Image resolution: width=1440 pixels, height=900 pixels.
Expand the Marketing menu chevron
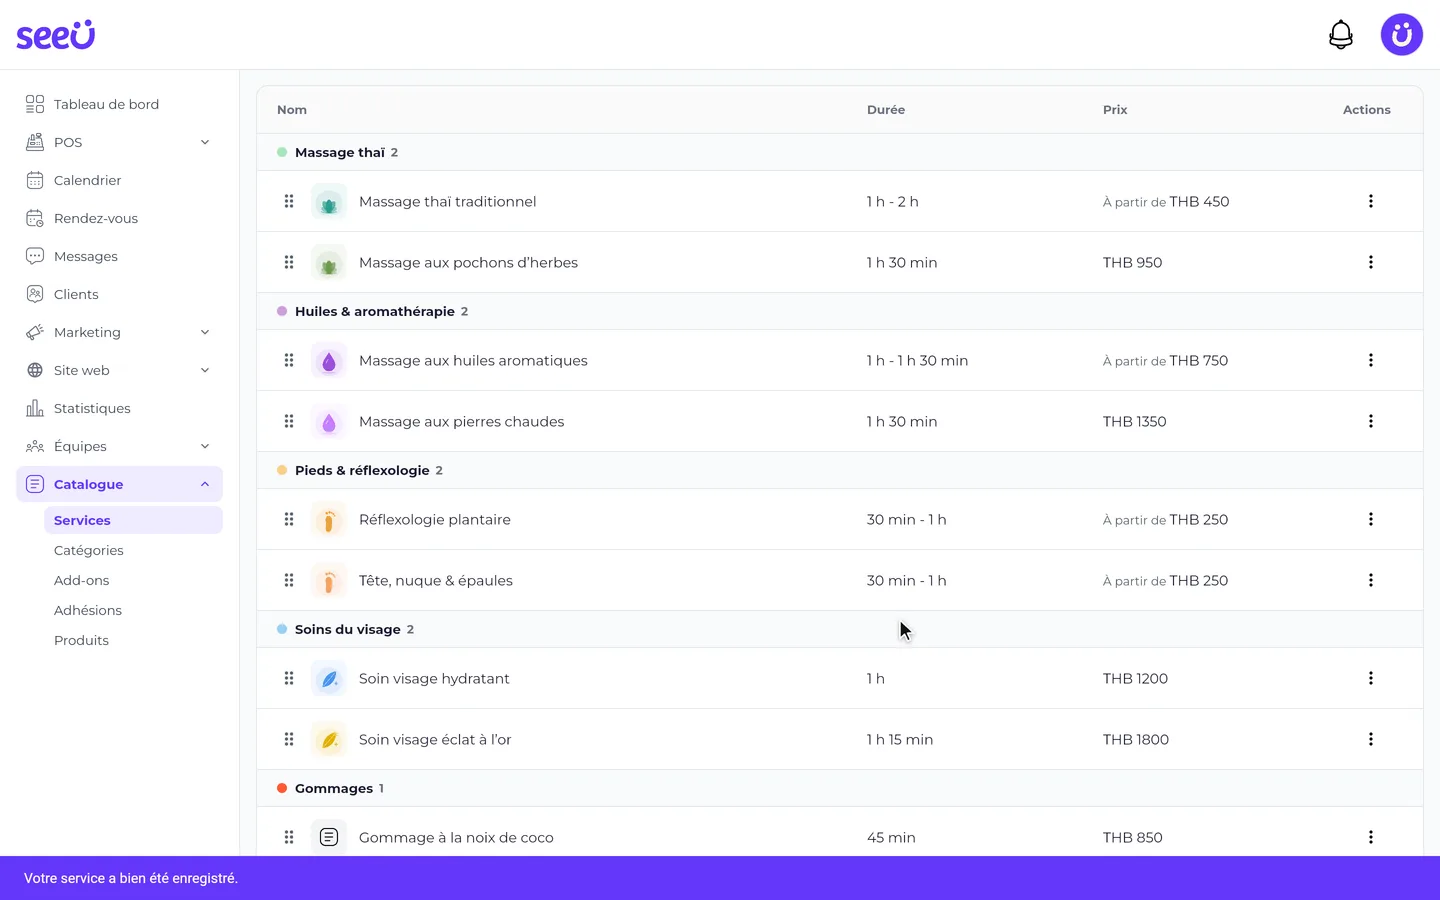click(x=205, y=332)
